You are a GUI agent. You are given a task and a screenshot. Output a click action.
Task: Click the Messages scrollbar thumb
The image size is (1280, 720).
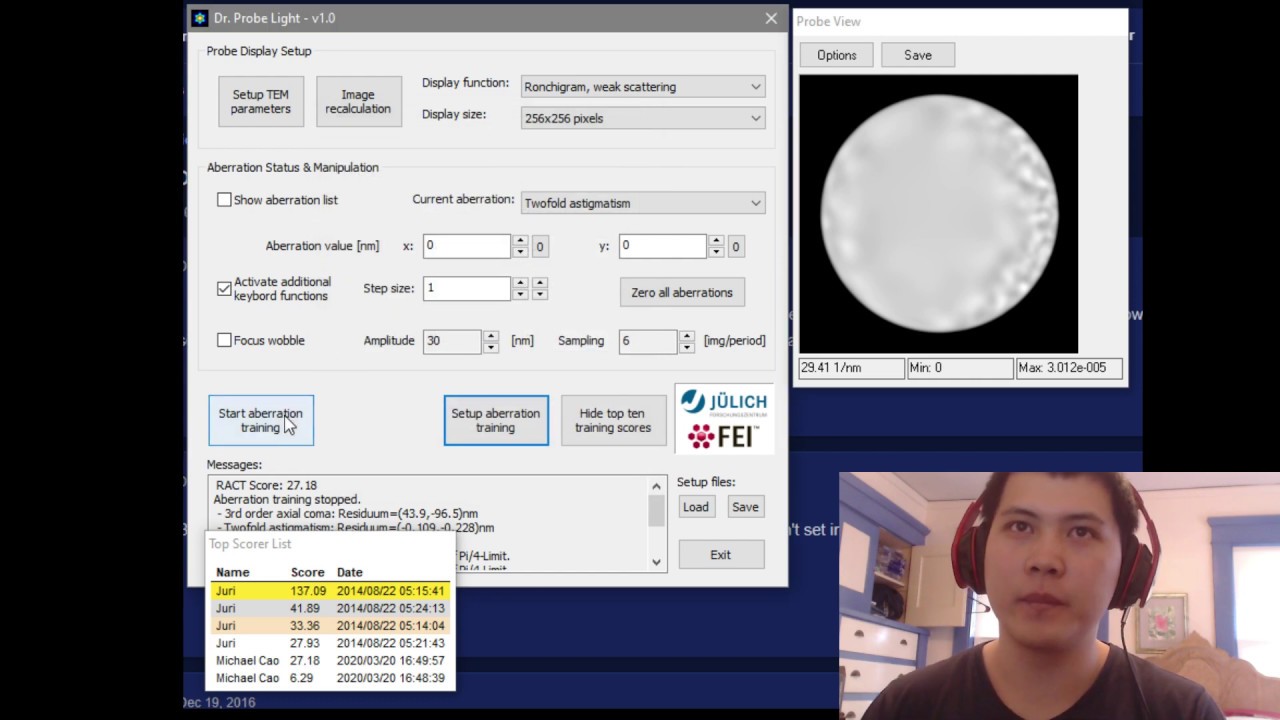coord(656,510)
